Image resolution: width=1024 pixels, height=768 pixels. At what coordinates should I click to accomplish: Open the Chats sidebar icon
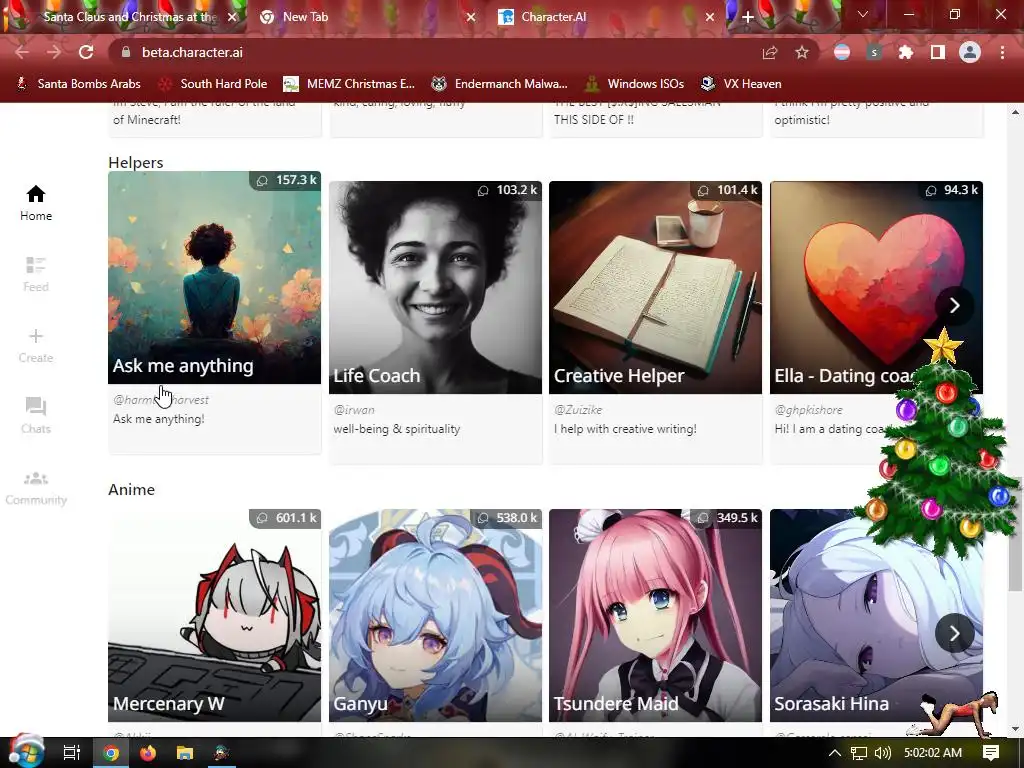[x=35, y=406]
